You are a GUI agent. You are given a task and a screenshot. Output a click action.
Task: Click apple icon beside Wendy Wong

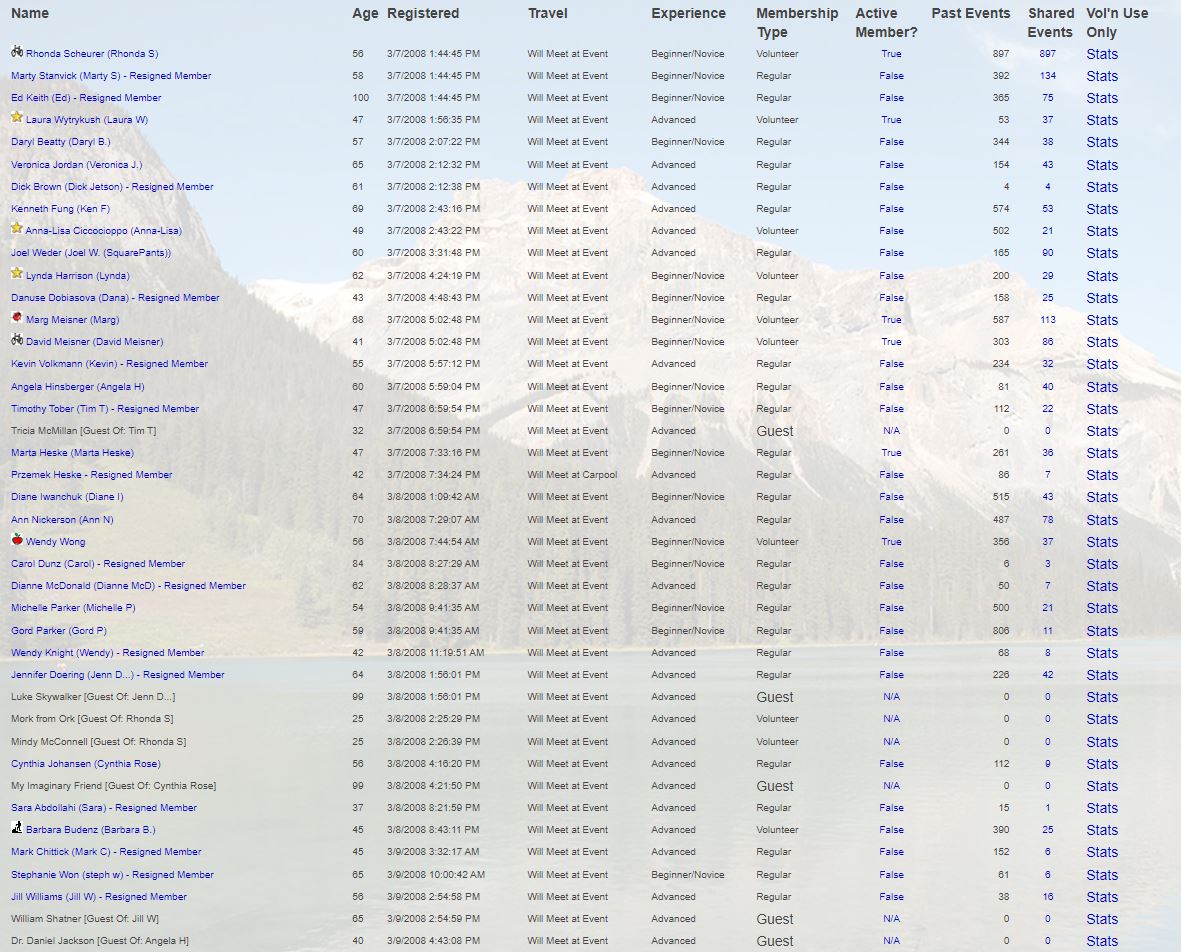17,540
